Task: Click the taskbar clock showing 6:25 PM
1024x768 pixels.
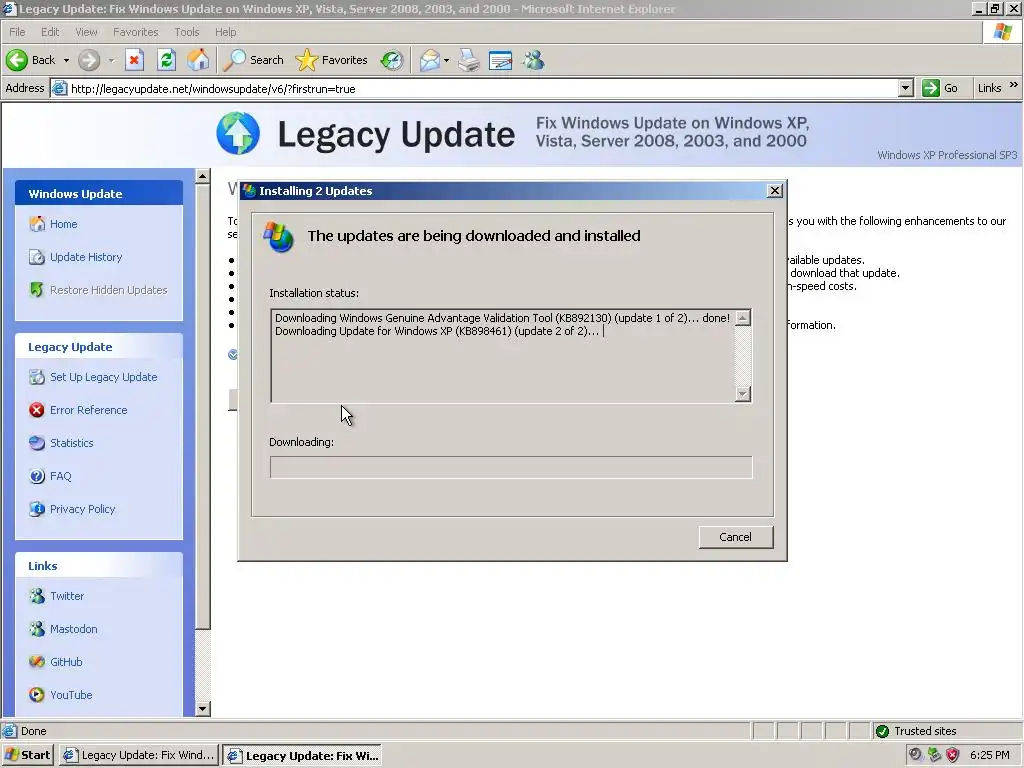Action: (989, 755)
